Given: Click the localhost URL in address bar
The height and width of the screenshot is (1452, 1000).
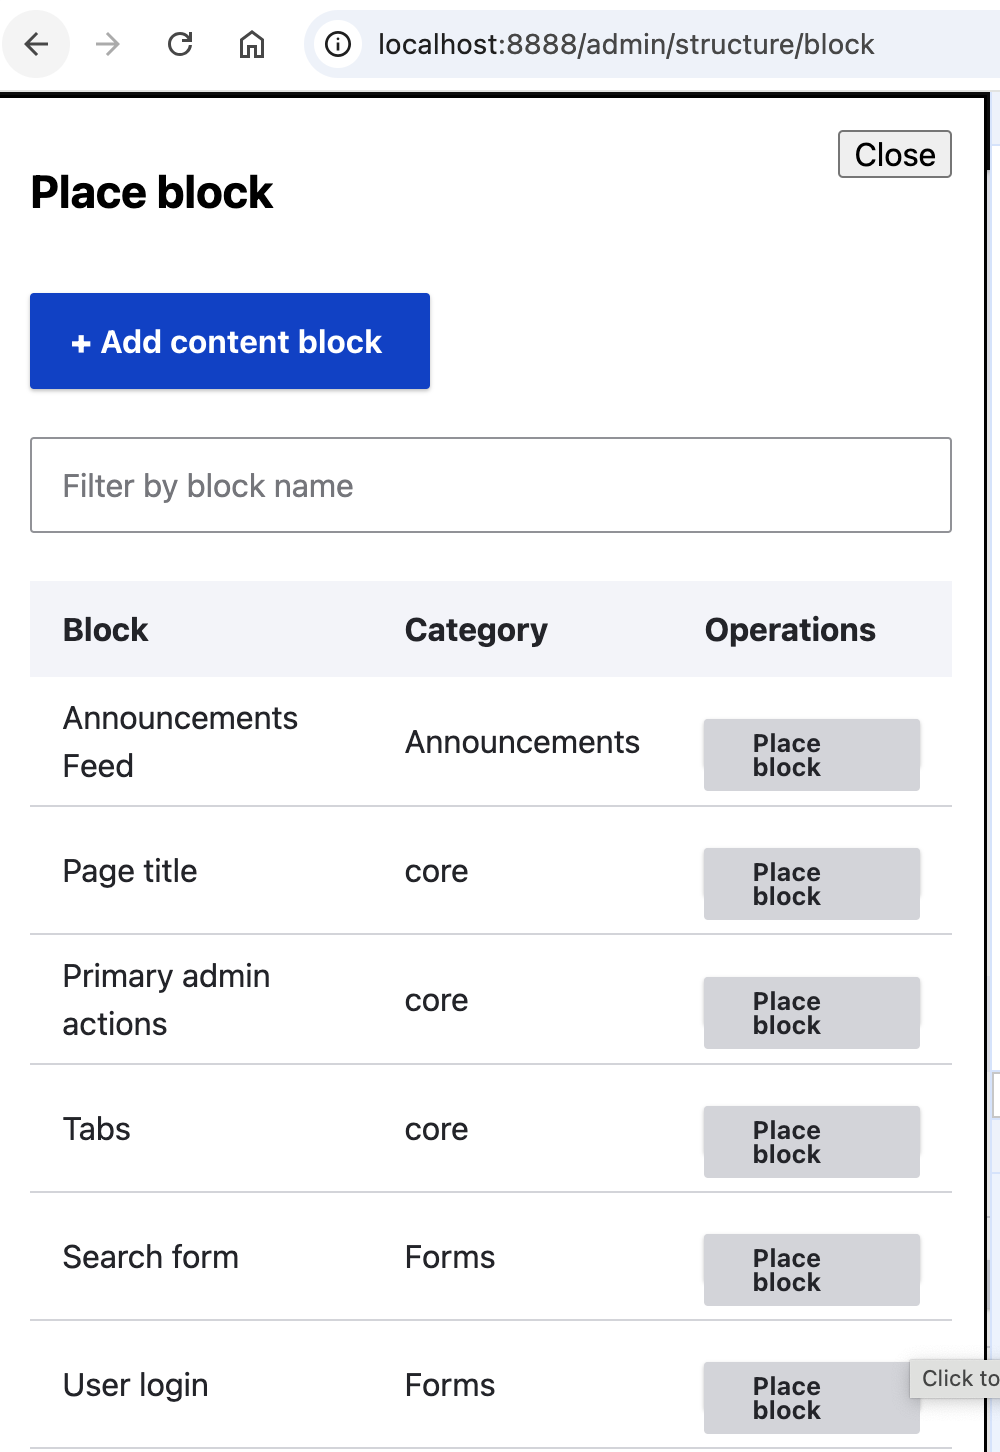Looking at the screenshot, I should point(626,44).
